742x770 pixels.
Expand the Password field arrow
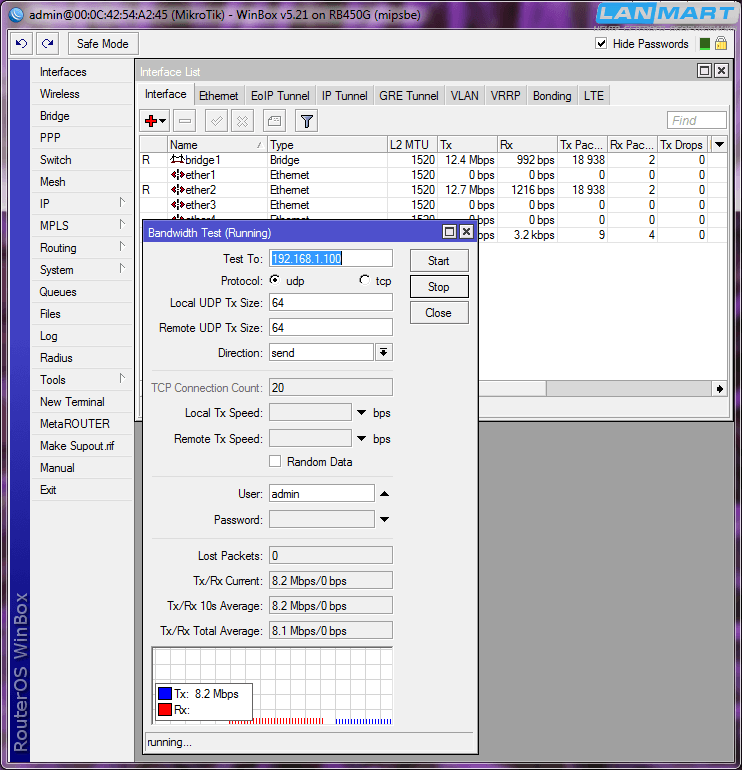[x=385, y=519]
